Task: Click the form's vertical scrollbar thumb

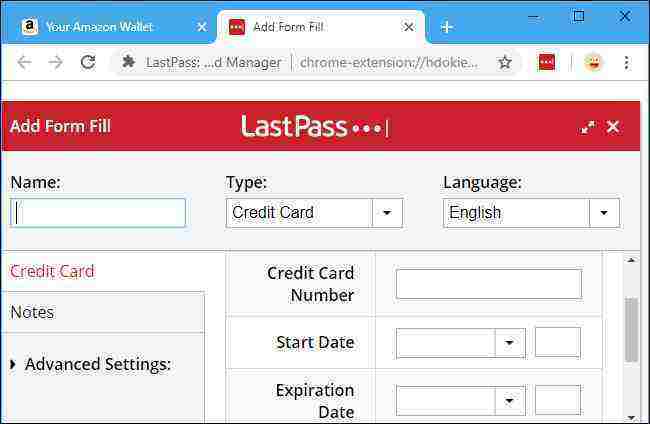Action: click(631, 330)
